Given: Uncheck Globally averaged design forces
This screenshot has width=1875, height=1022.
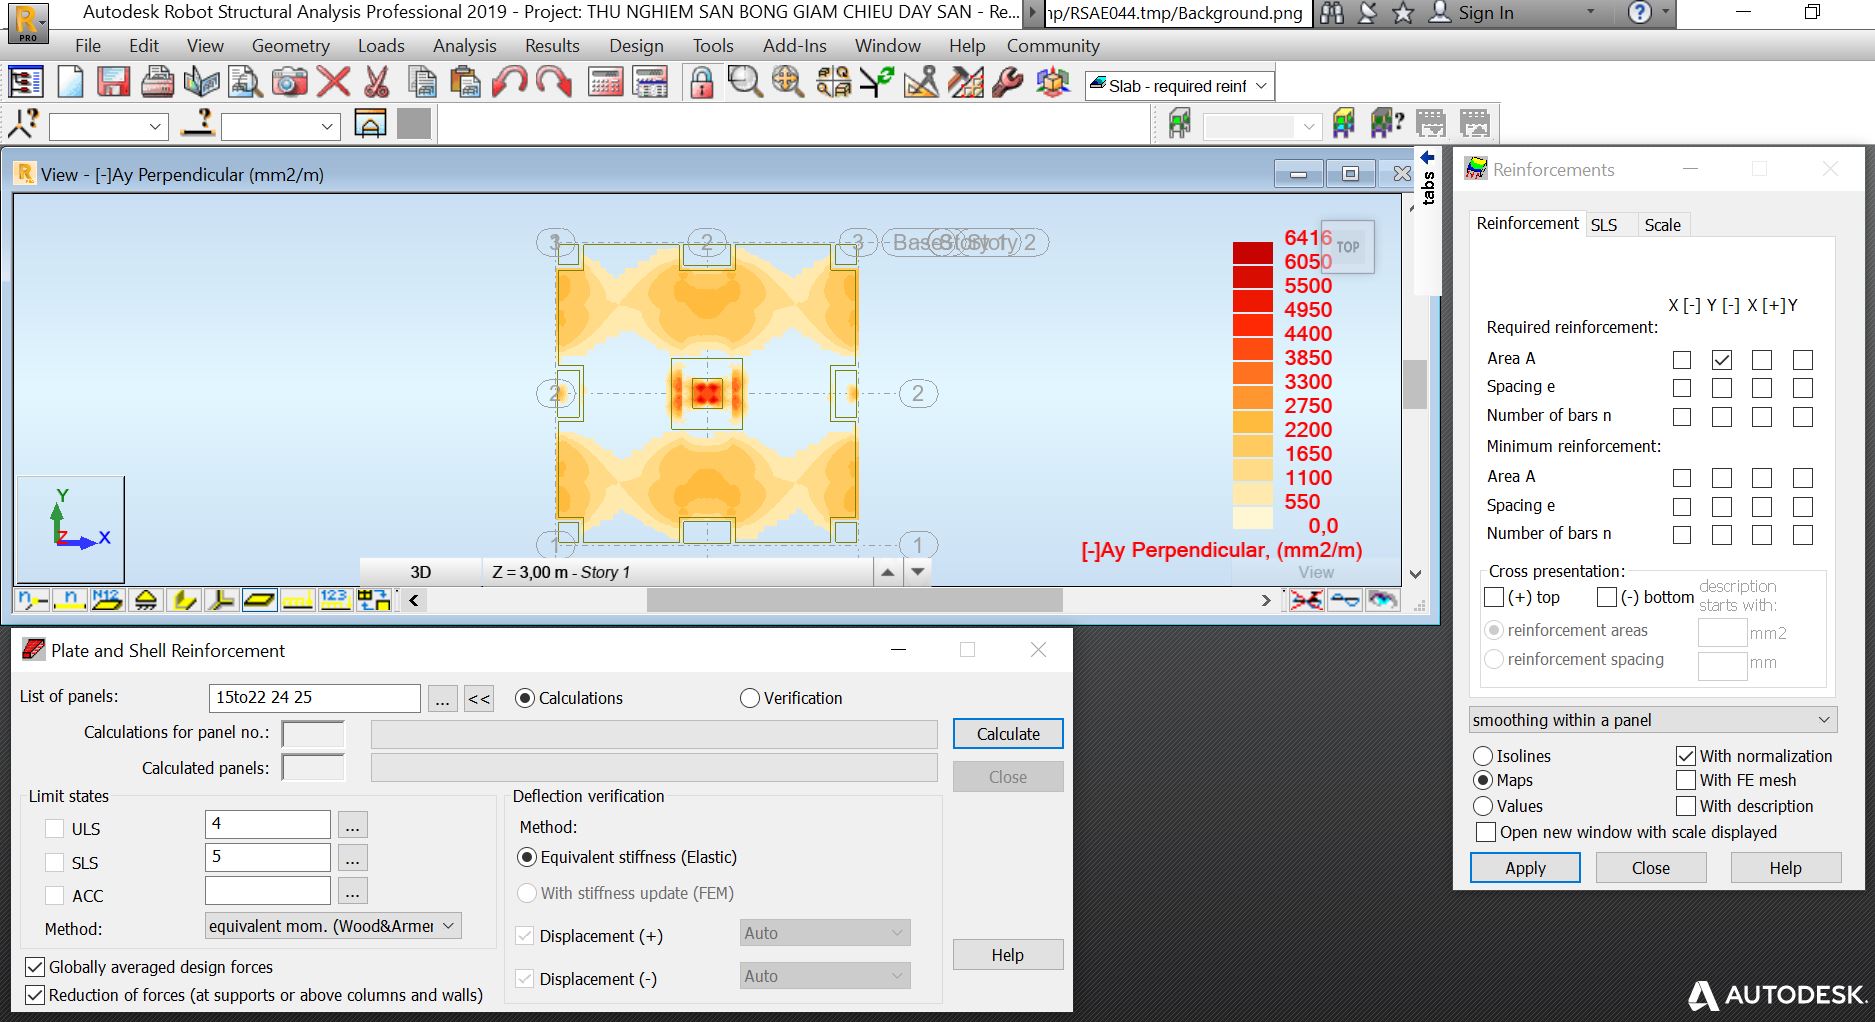Looking at the screenshot, I should pyautogui.click(x=35, y=967).
